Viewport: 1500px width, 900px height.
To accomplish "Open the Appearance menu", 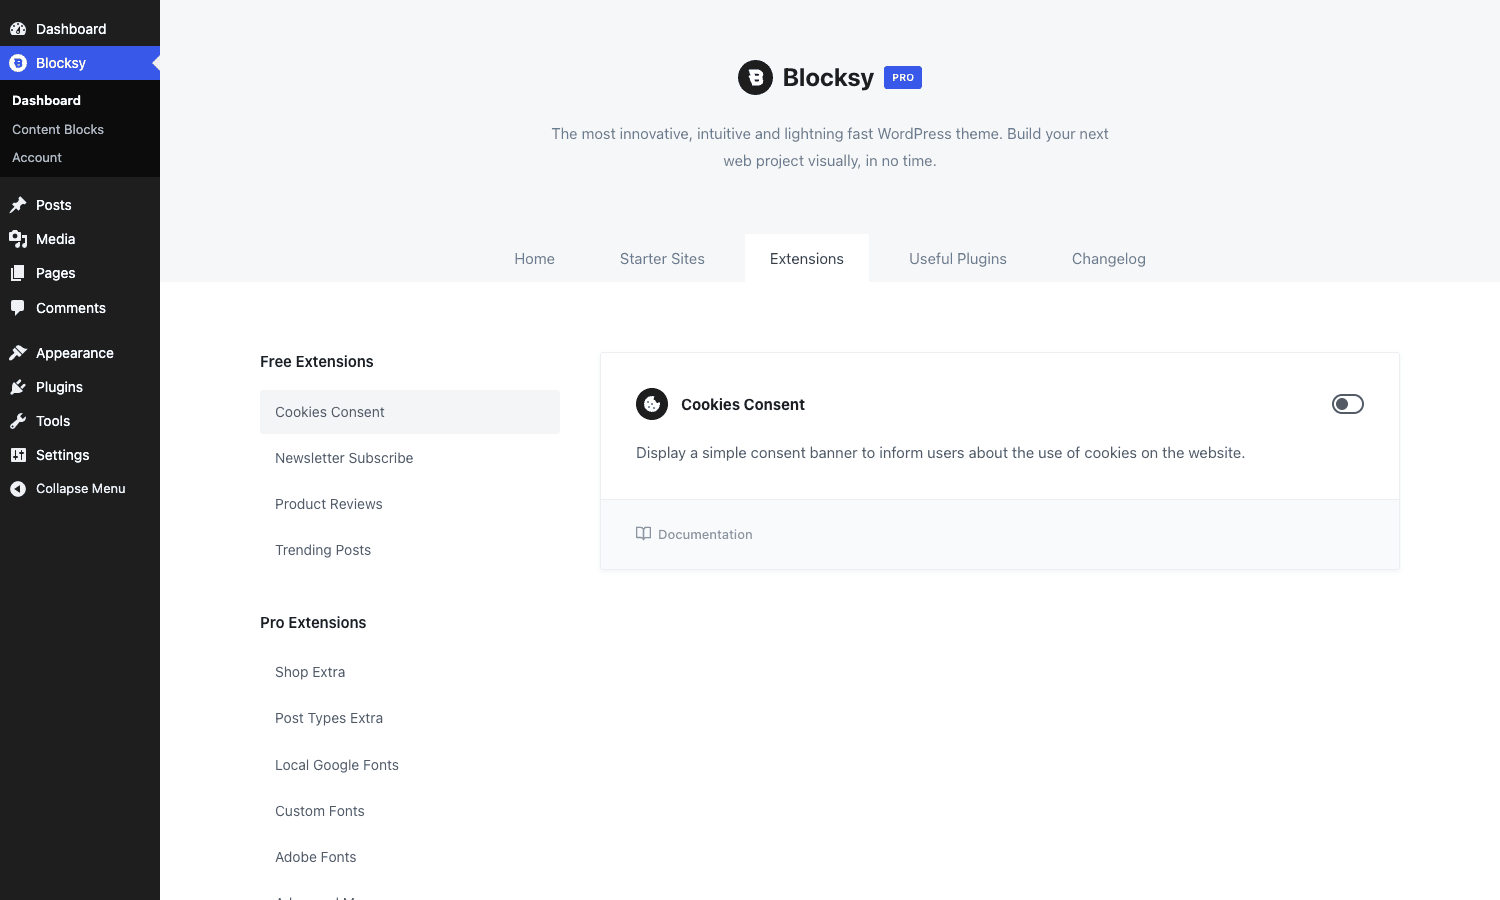I will click(x=80, y=353).
